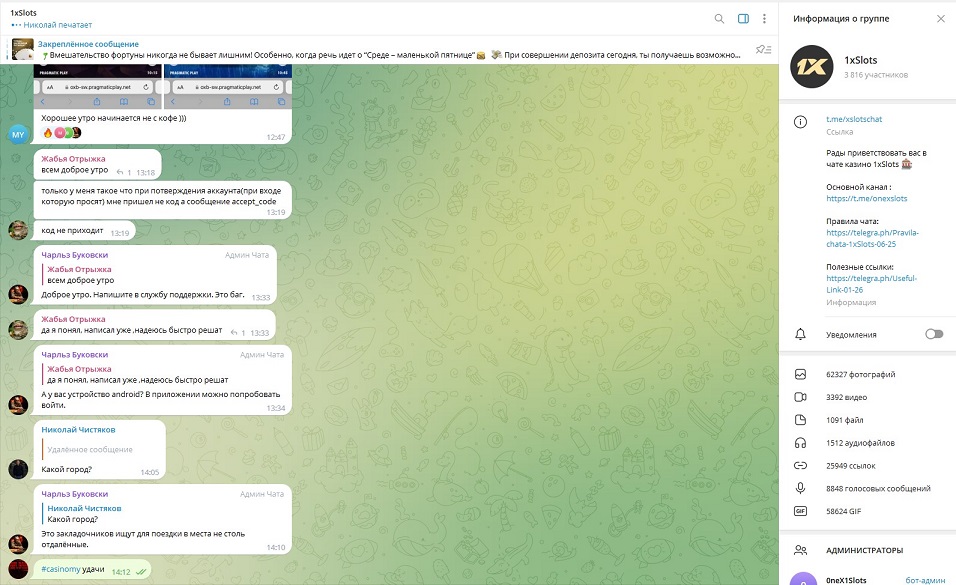Click the administrators people icon
Viewport: 956px width, 585px height.
[801, 550]
